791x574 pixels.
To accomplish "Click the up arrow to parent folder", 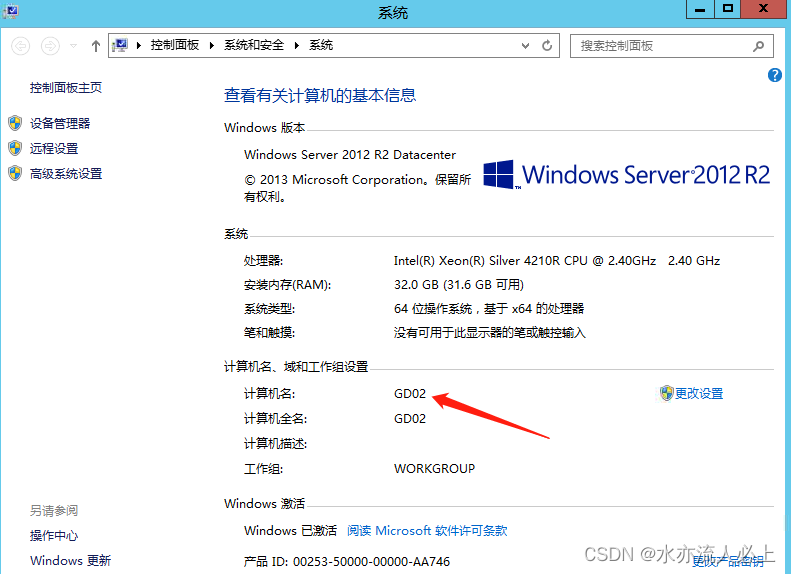I will click(96, 46).
